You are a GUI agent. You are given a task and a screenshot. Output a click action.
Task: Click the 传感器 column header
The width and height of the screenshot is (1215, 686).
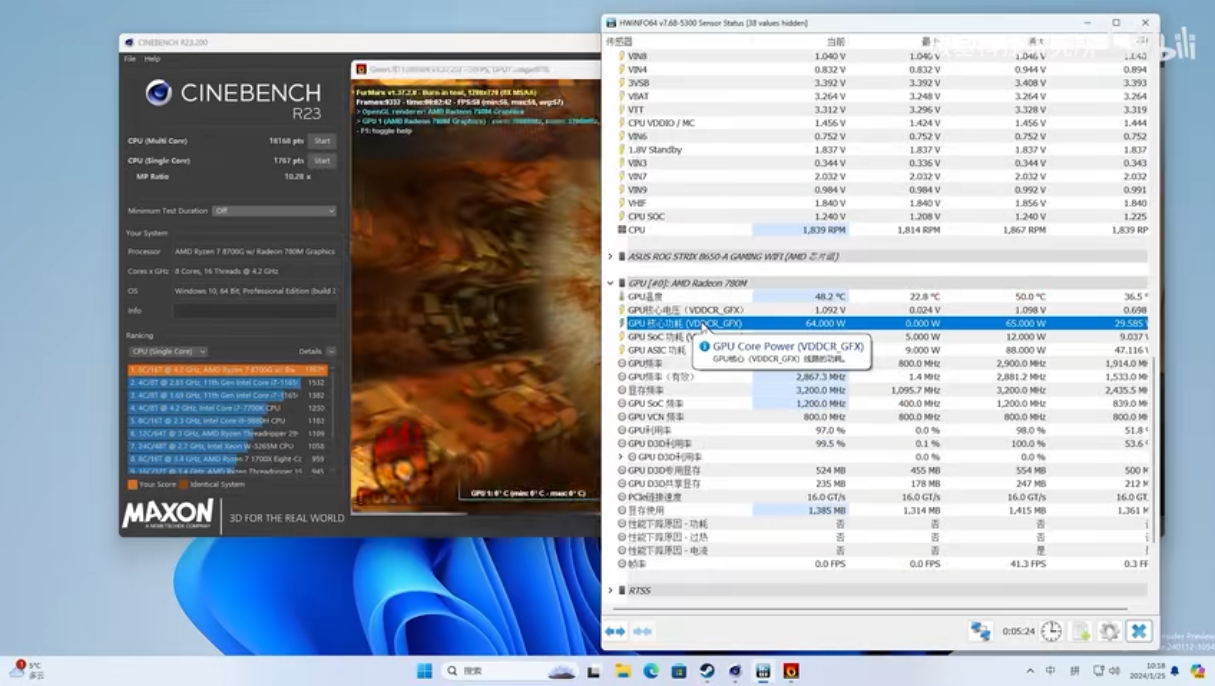click(619, 42)
